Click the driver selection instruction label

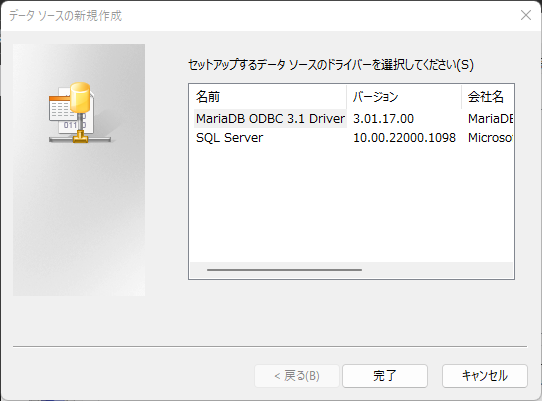[331, 65]
